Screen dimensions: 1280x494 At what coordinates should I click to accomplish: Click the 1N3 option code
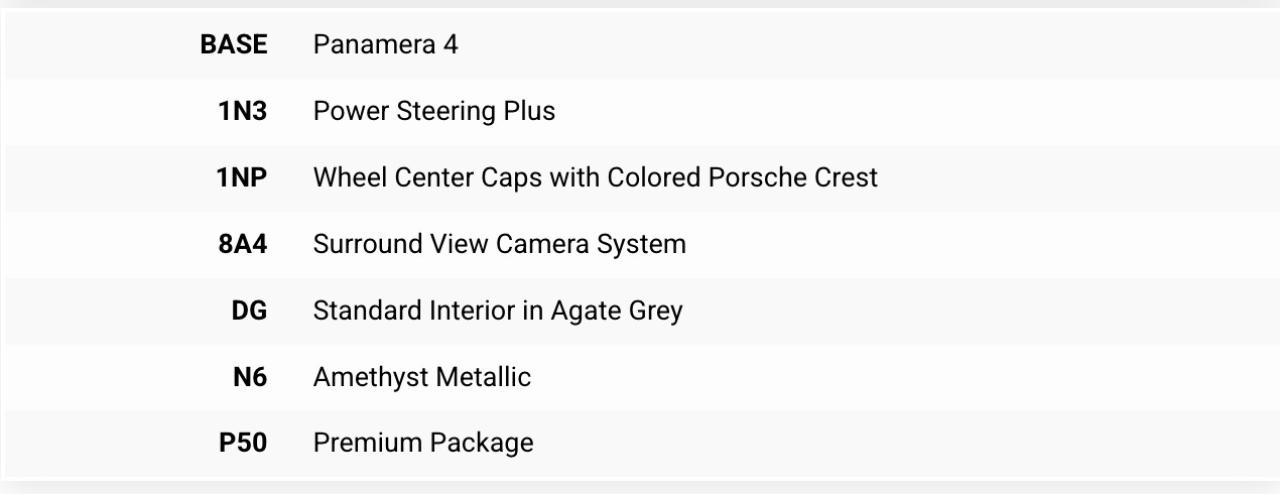pos(243,112)
